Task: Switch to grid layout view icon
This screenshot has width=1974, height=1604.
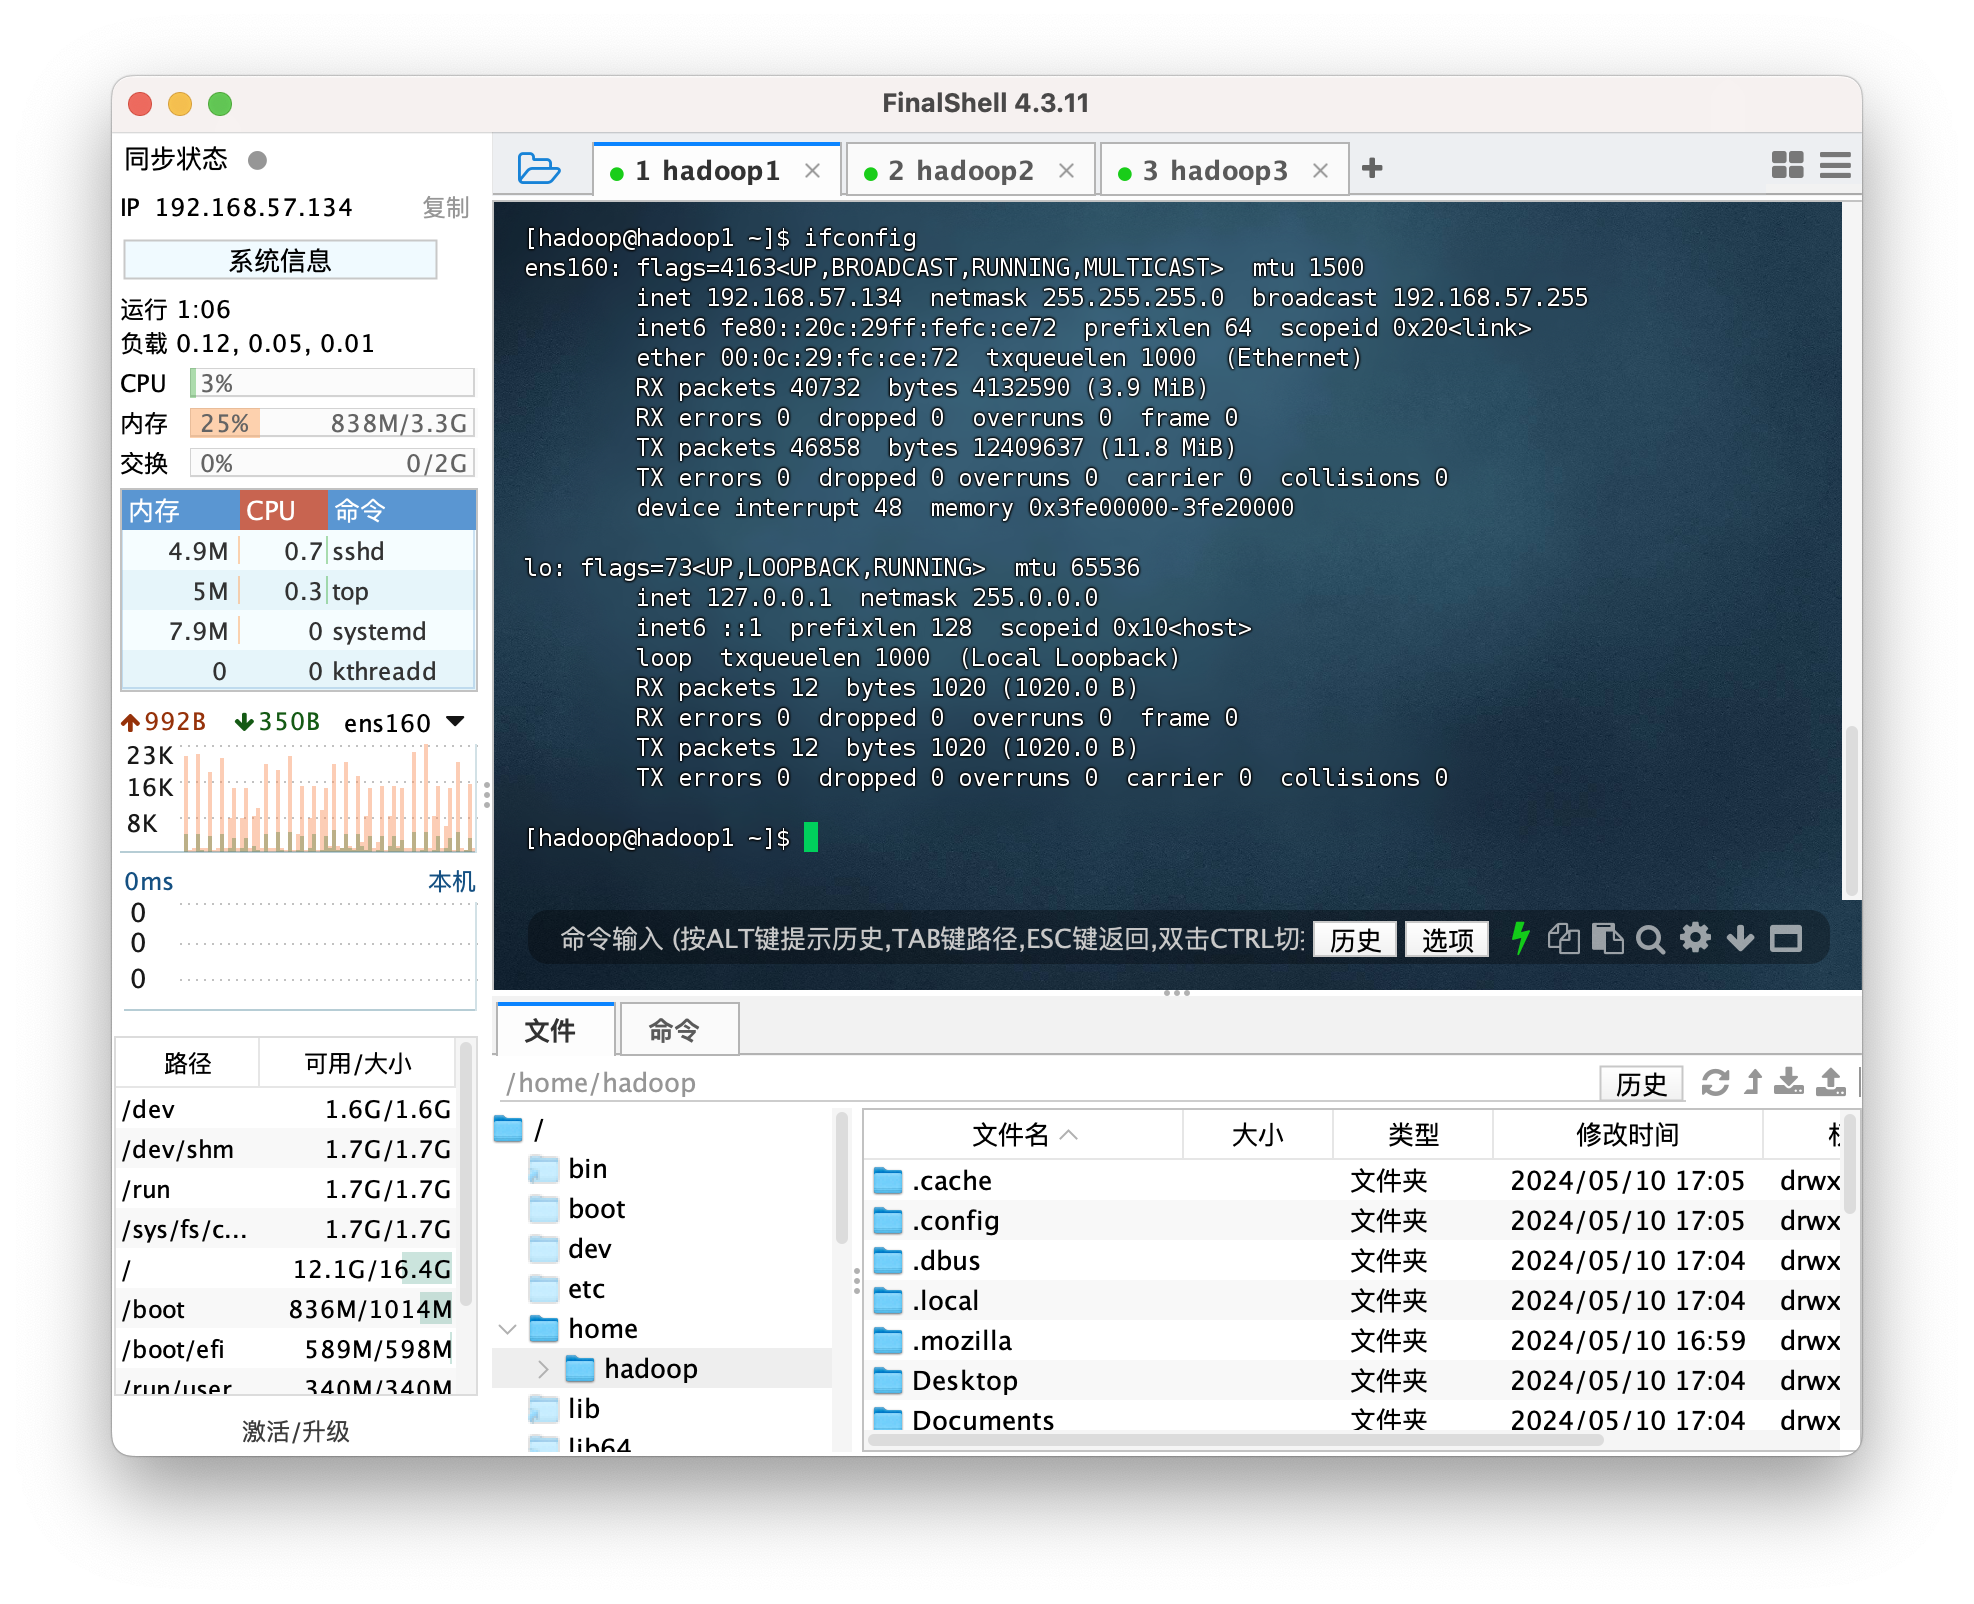Action: tap(1787, 165)
